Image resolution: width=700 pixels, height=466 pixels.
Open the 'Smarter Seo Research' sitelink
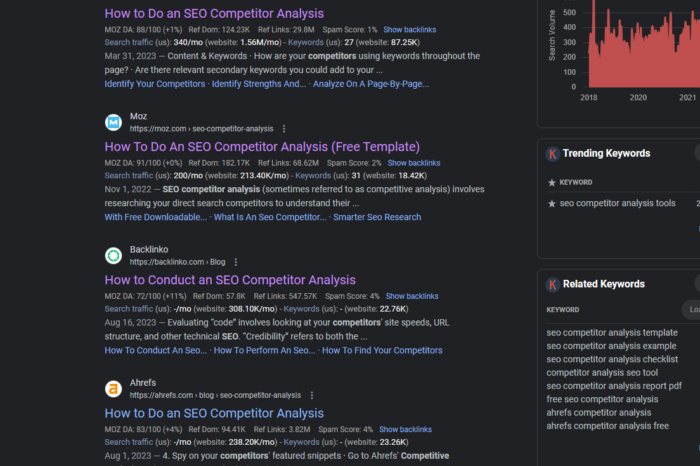coord(377,217)
